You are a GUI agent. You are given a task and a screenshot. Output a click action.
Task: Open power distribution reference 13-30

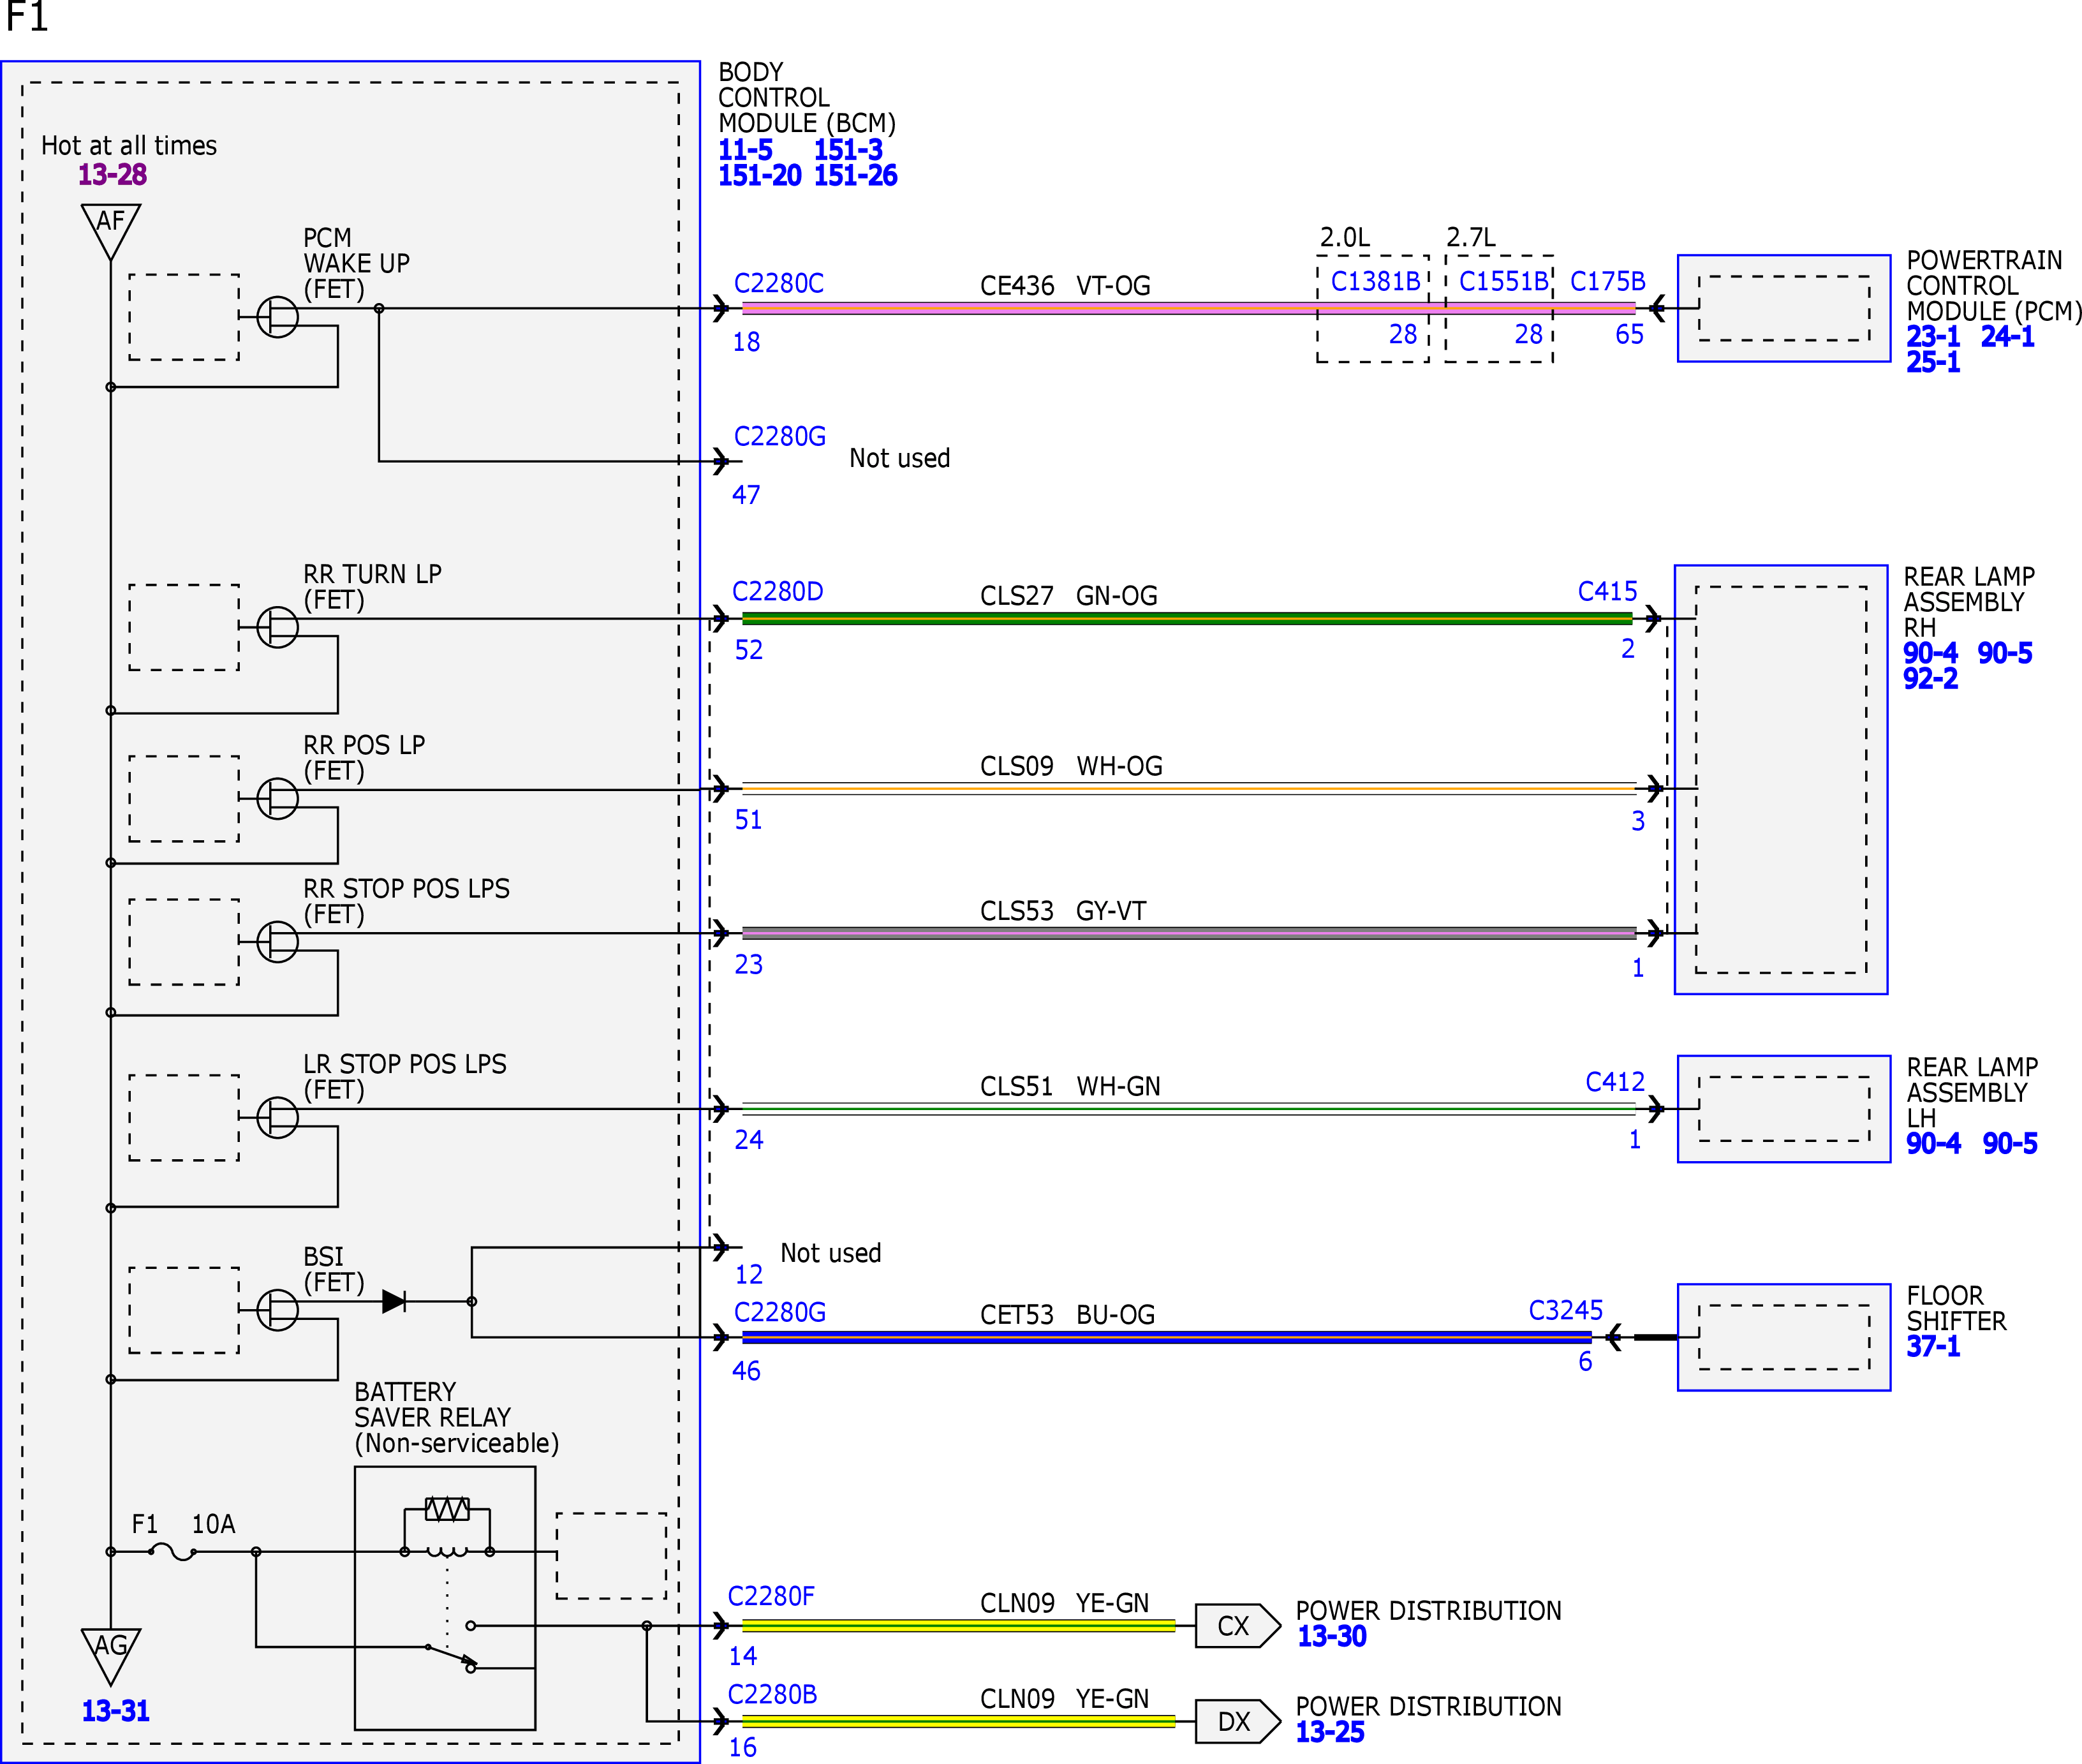point(1331,1637)
